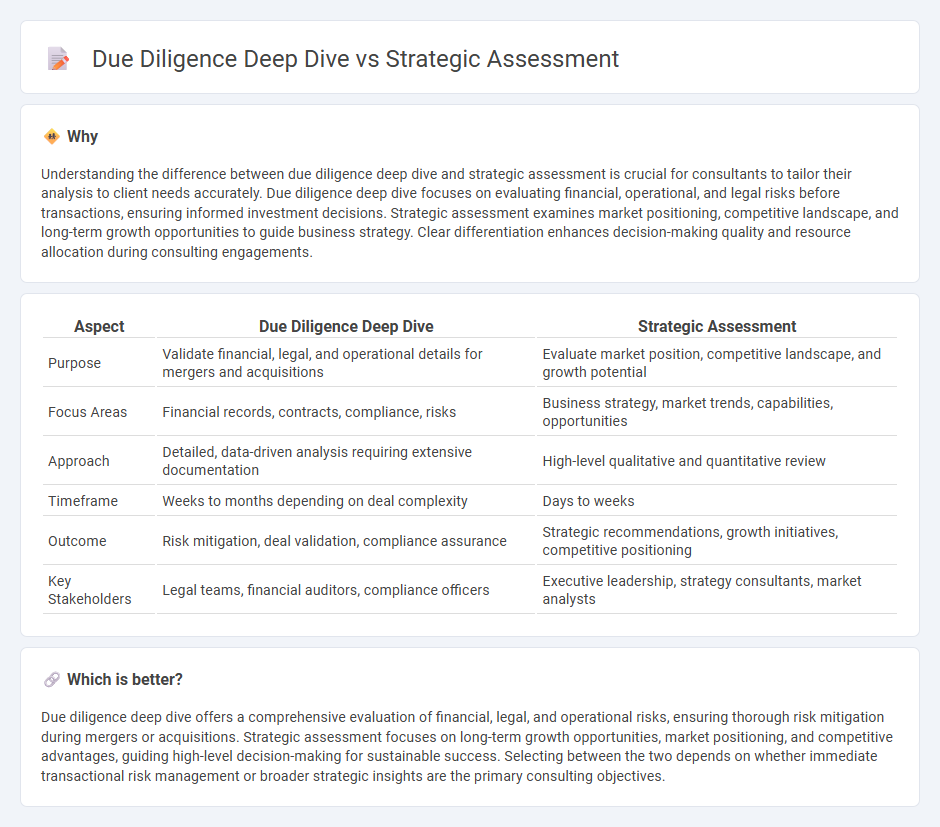This screenshot has height=827, width=940.
Task: Click cell 'Risk mitigation, deal validation, compliance assurance'
Action: [346, 541]
